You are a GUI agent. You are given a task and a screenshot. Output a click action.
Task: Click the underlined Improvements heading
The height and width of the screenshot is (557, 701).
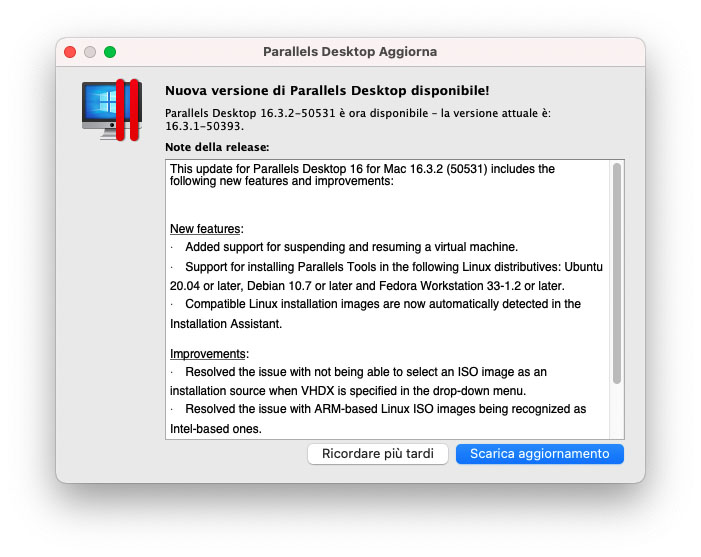[x=208, y=354]
